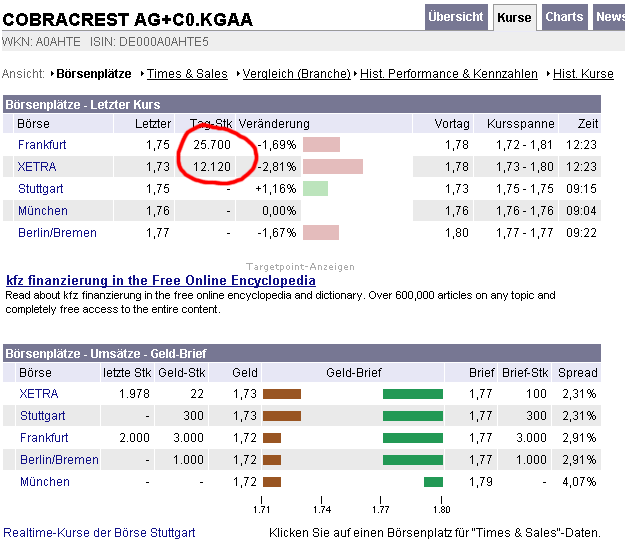Viewport: 625px width, 550px height.
Task: Open Hist. Kurse link
Action: 583,74
